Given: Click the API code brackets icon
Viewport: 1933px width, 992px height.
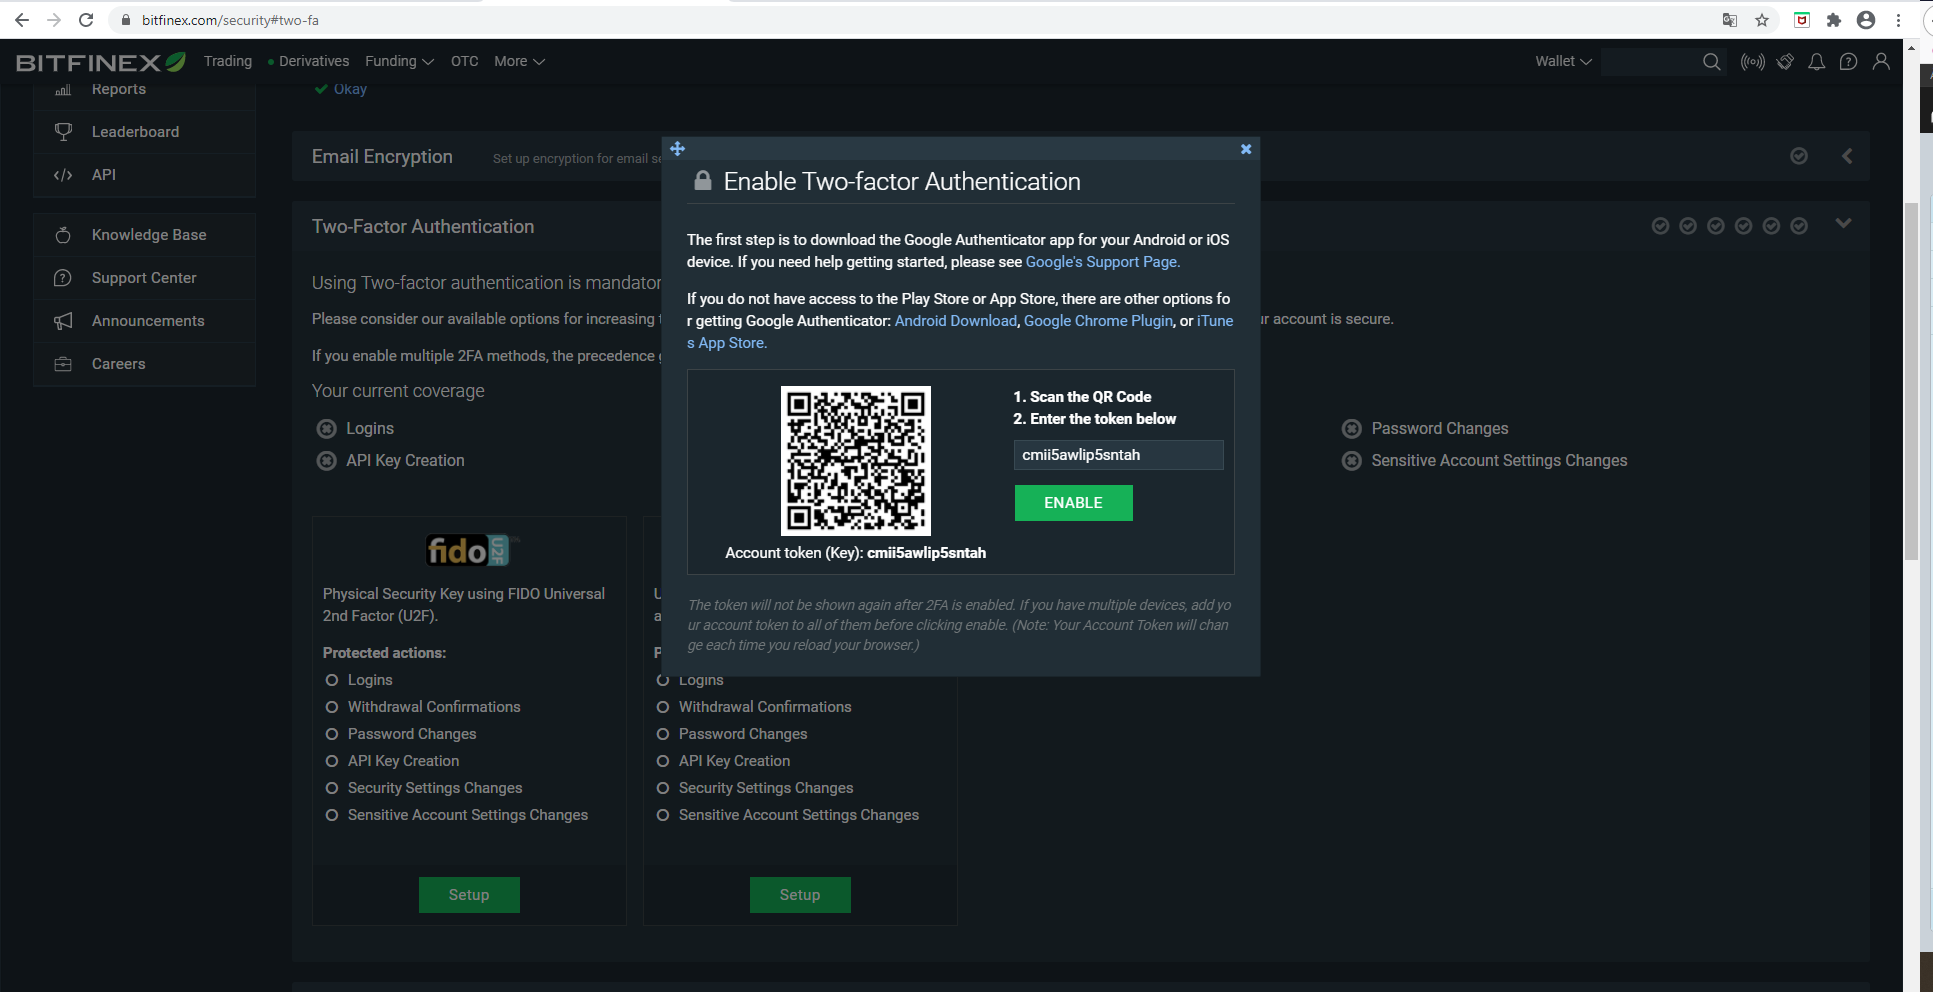Looking at the screenshot, I should pos(63,175).
